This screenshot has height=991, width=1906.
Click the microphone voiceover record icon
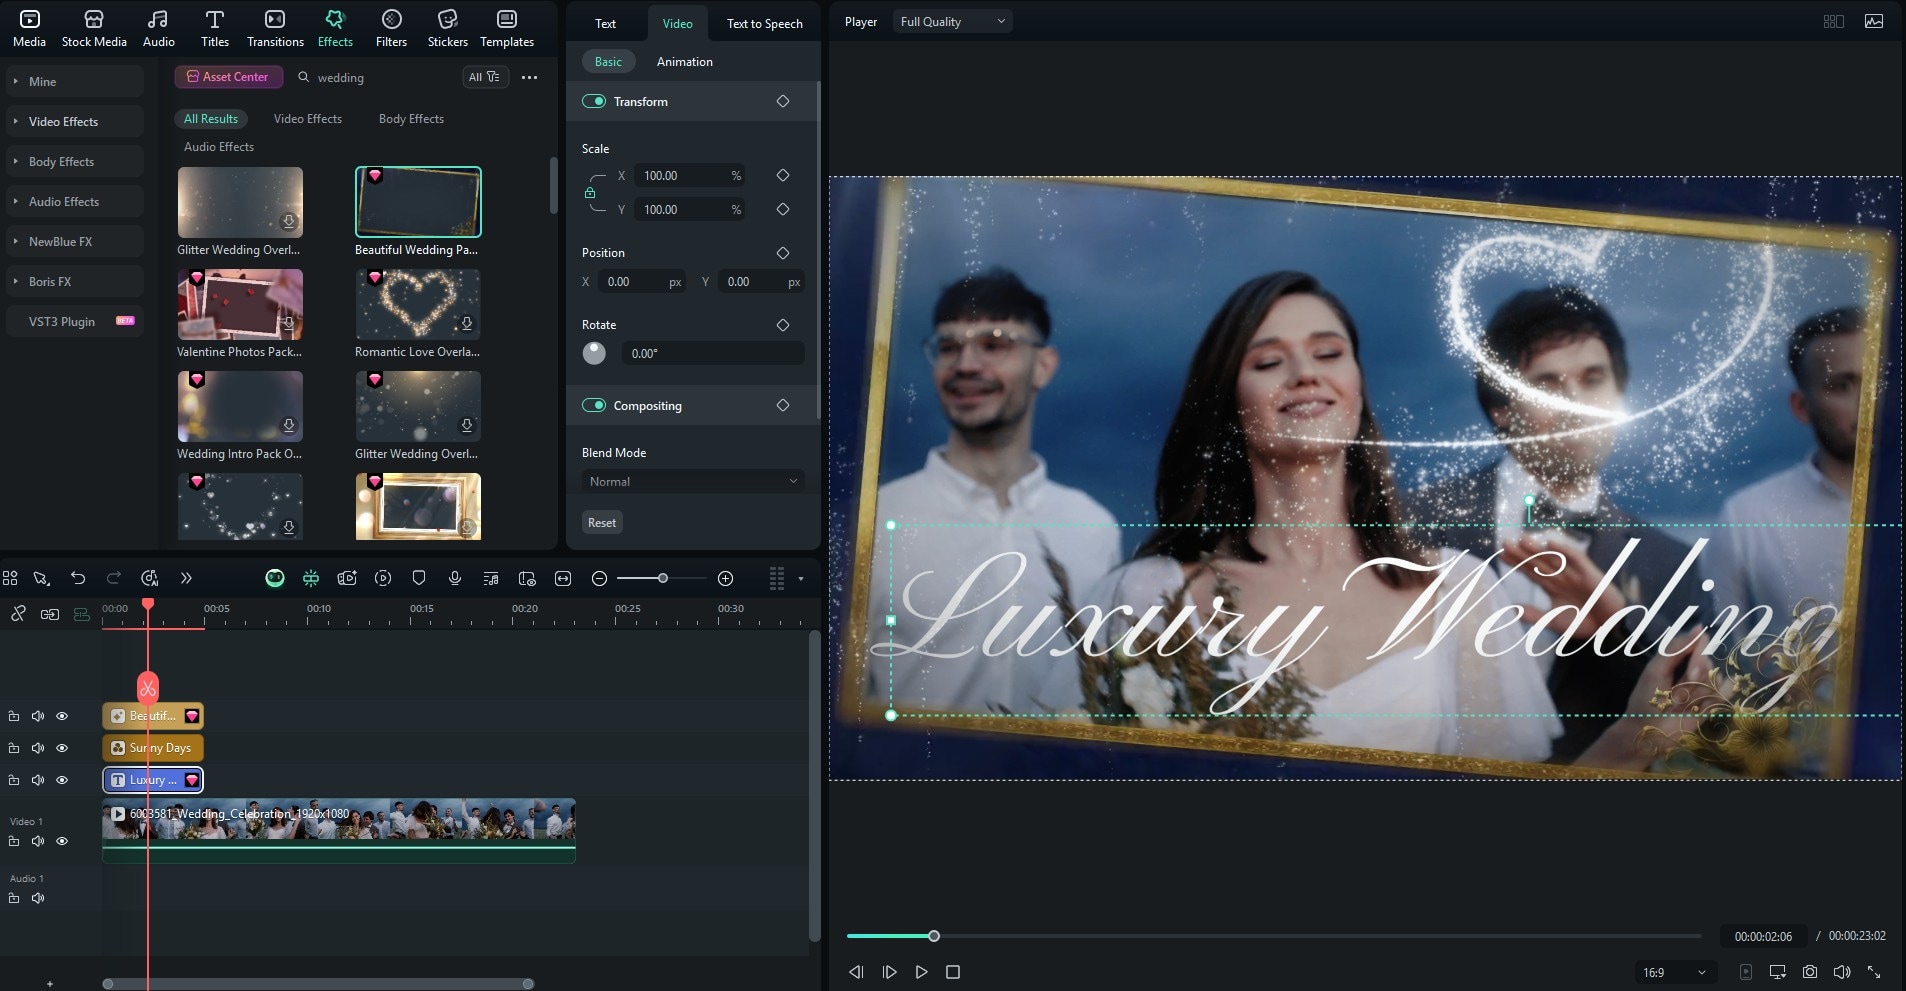[455, 578]
